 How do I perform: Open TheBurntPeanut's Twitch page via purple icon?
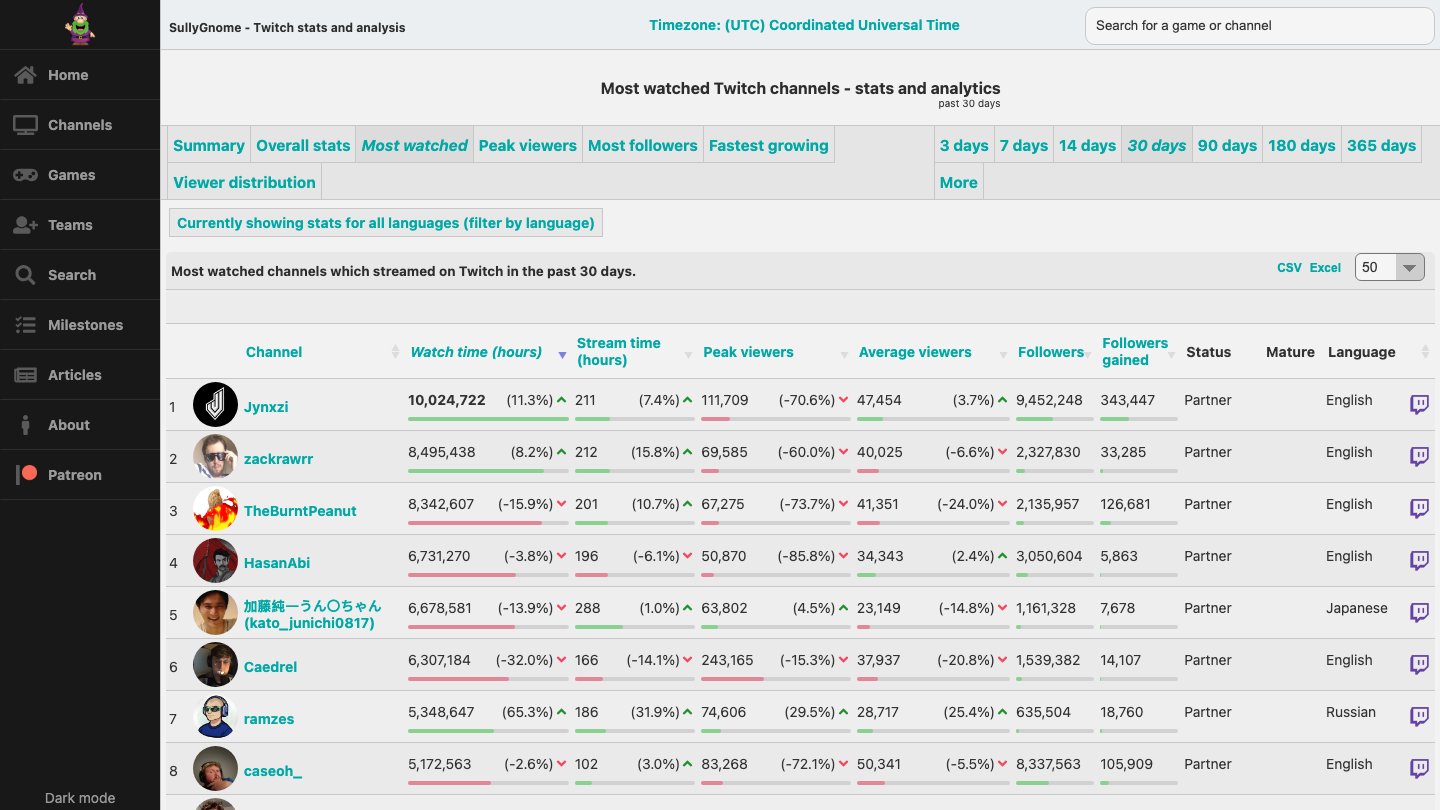1419,508
